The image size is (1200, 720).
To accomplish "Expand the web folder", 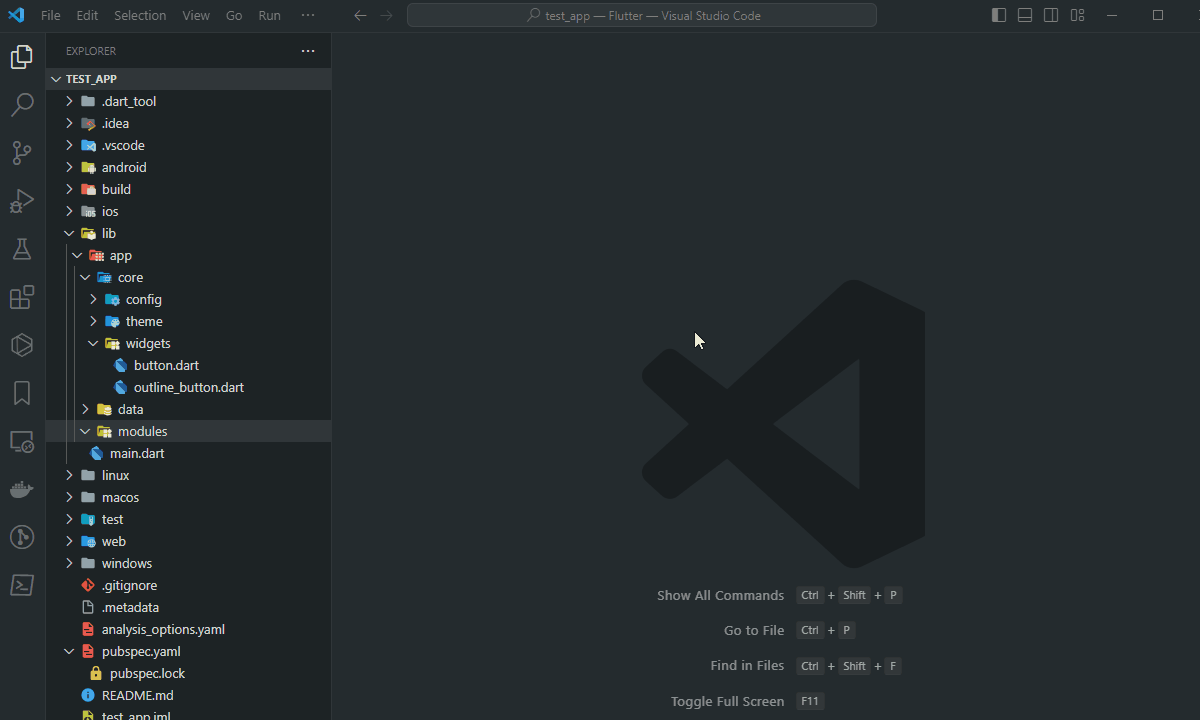I will [189, 541].
